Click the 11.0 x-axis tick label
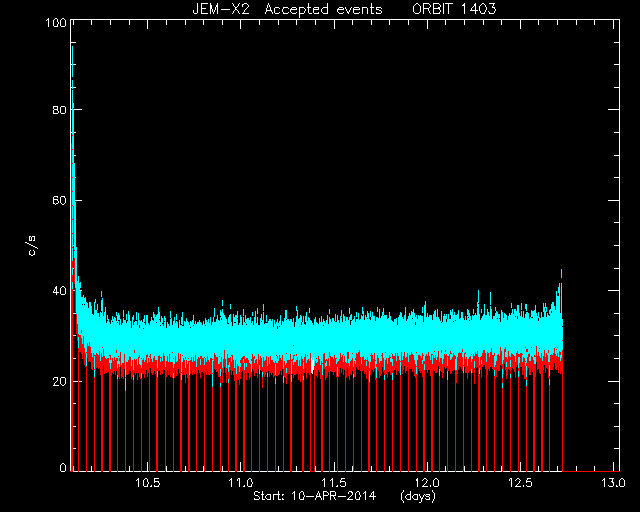Viewport: 640px width, 512px height. point(241,483)
